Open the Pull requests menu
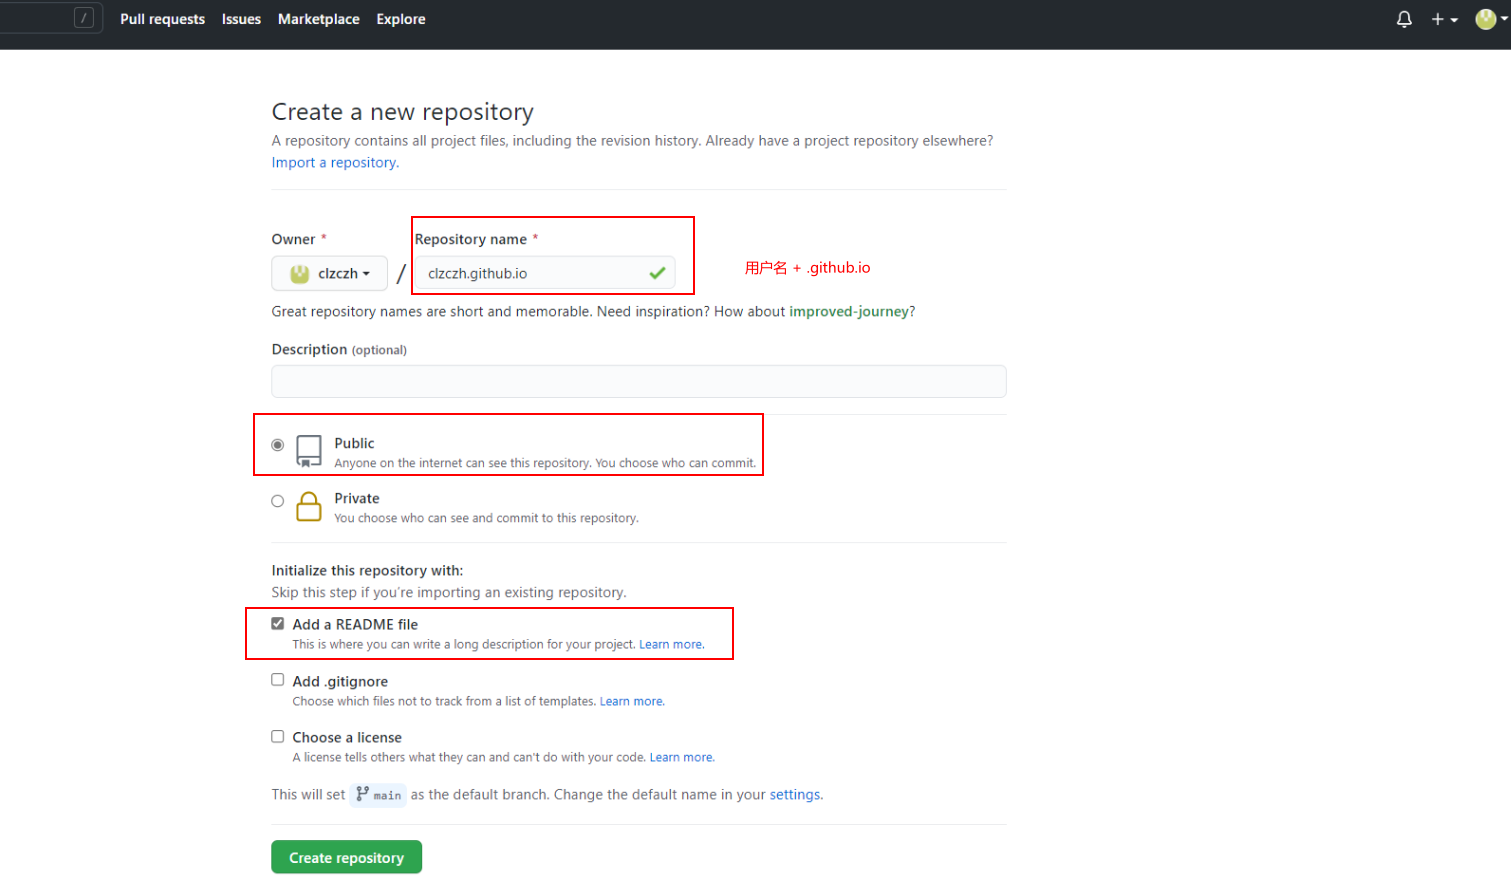 [161, 19]
